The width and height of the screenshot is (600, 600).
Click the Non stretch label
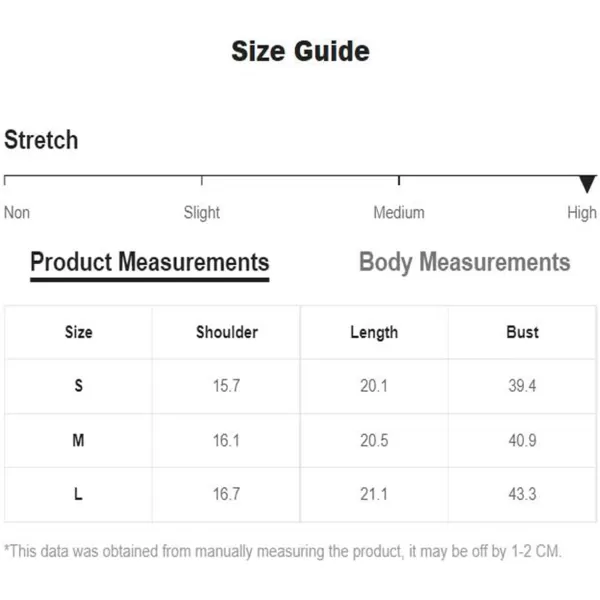17,212
